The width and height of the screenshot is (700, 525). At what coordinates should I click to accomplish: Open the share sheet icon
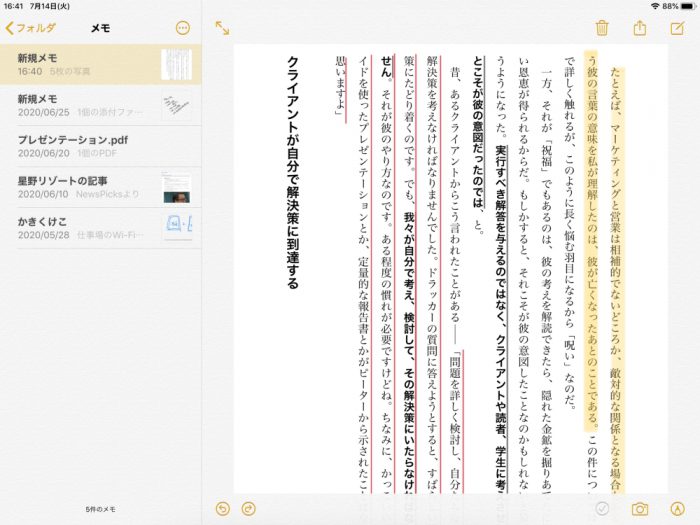(640, 28)
